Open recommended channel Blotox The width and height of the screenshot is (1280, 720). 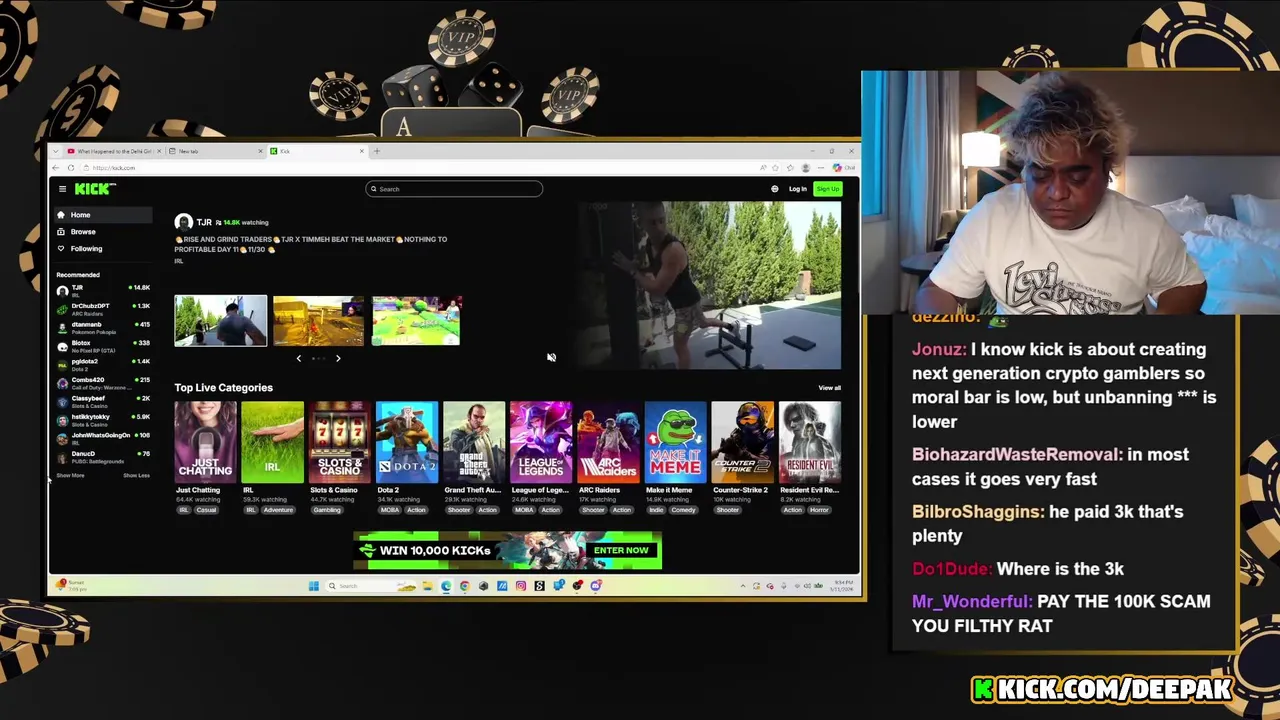click(103, 345)
